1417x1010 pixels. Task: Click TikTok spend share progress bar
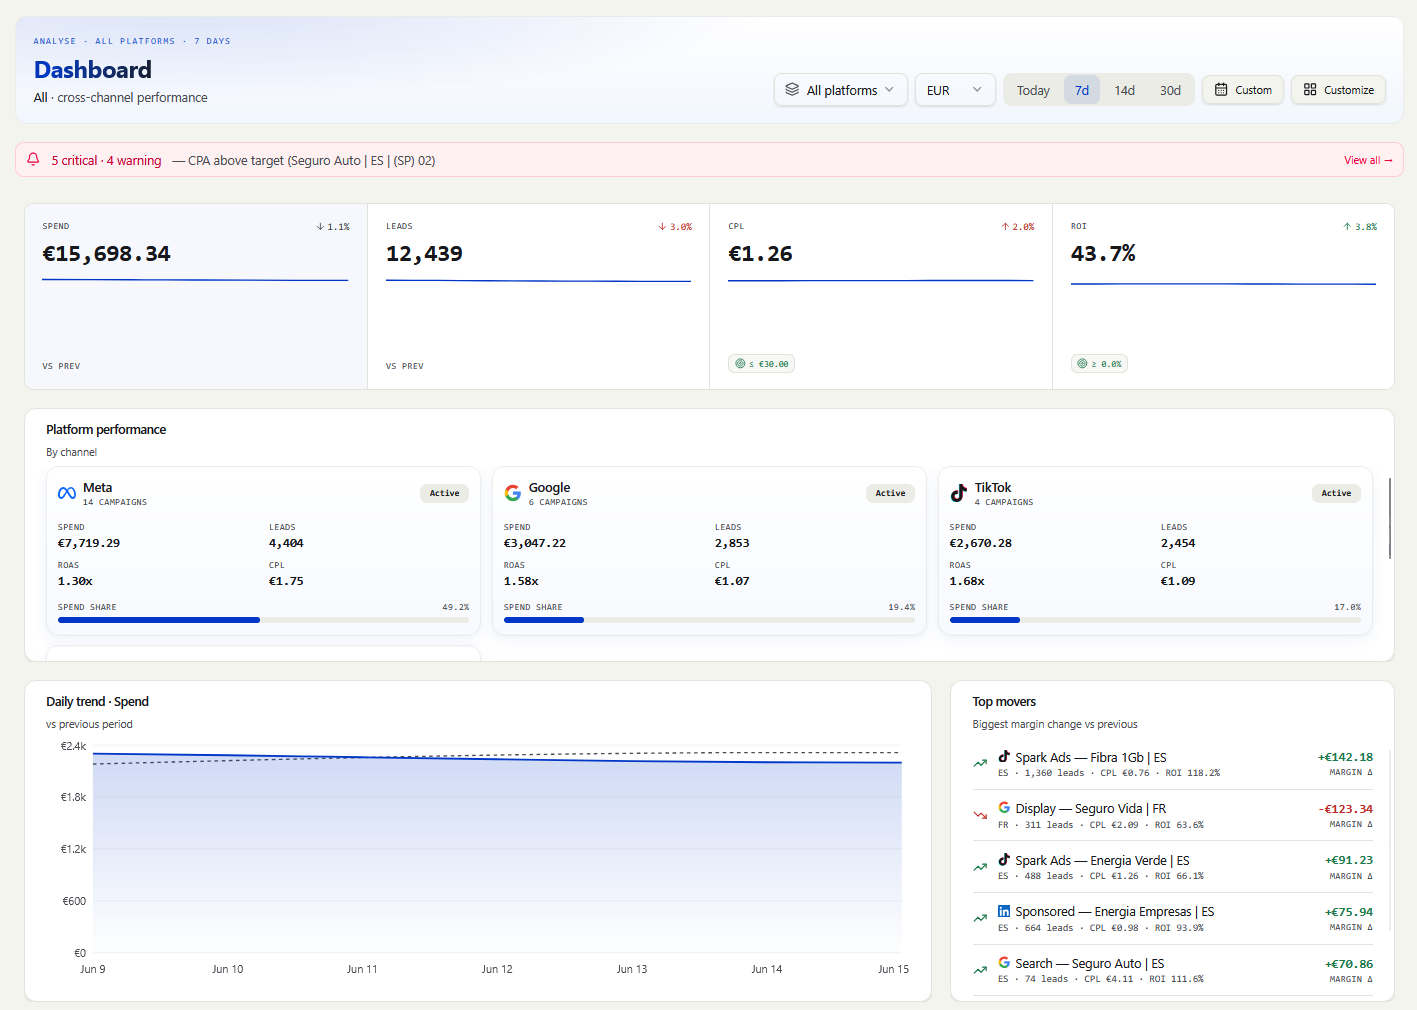[1155, 620]
